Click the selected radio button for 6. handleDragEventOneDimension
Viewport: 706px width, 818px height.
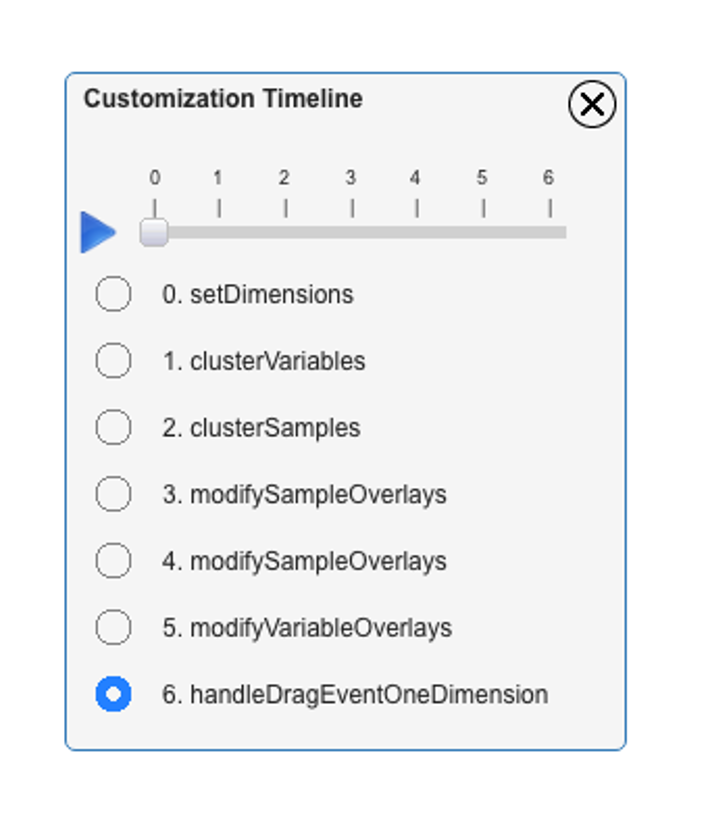click(x=113, y=694)
